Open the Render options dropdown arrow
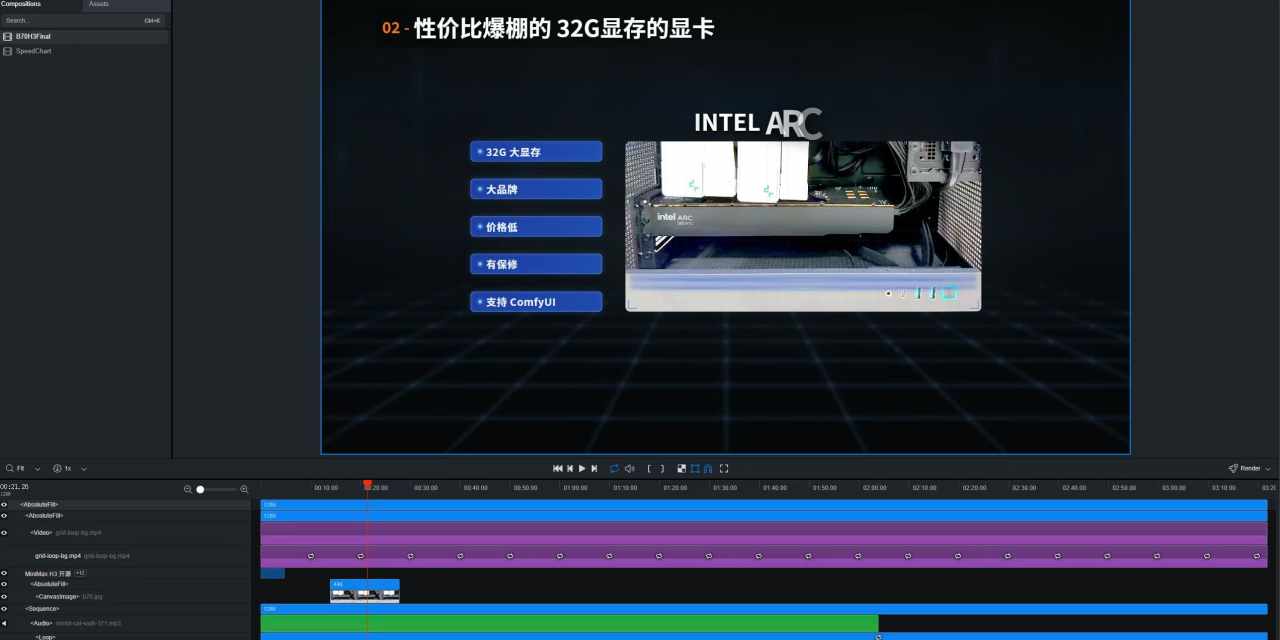The image size is (1280, 640). (x=1268, y=468)
